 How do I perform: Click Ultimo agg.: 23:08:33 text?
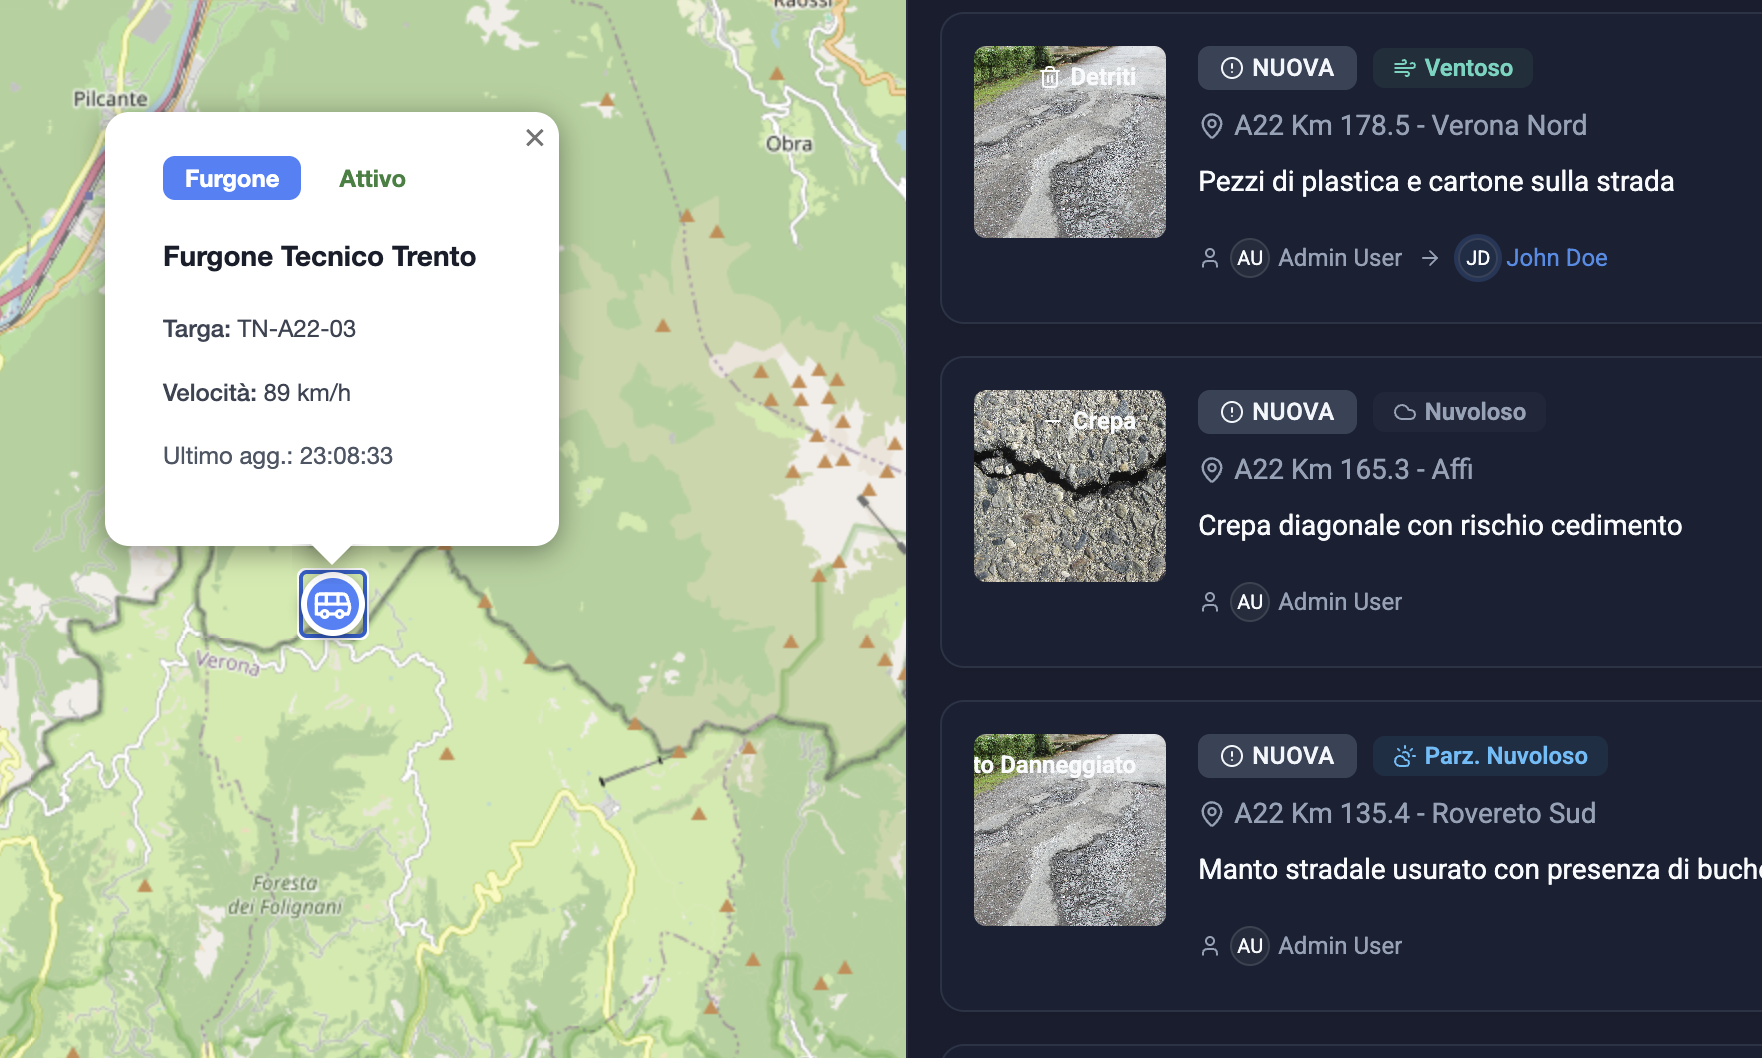click(x=278, y=456)
